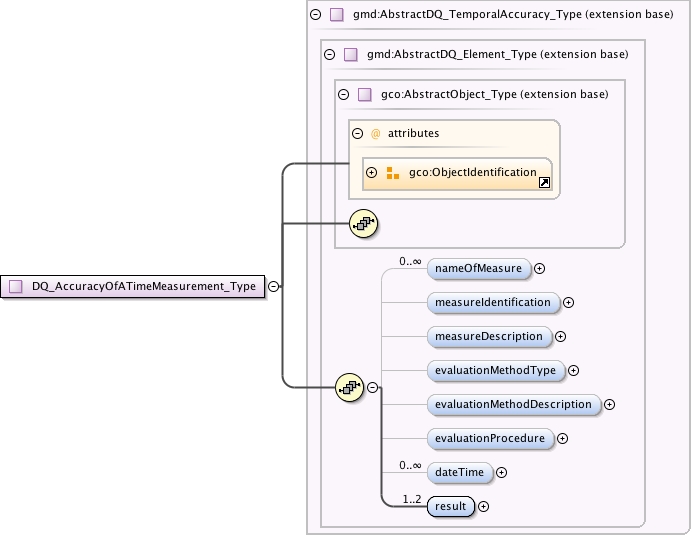Image resolution: width=692 pixels, height=536 pixels.
Task: Collapse gmd:AbstractDQ_TemporalAccuracy_Type extension base
Action: (x=316, y=15)
